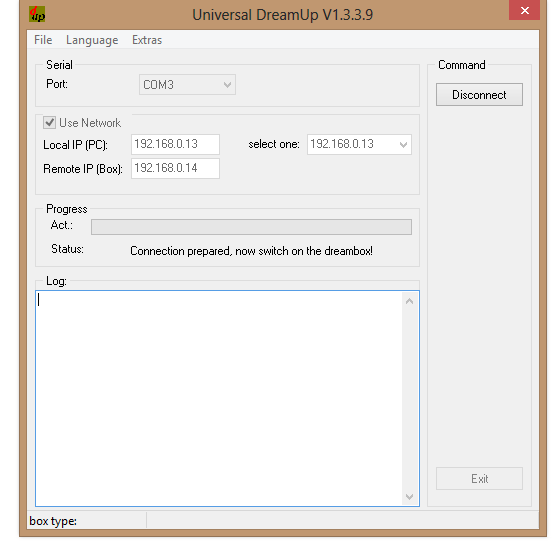Click the log scrollbar down arrow
Viewport: 557px width, 543px height.
pos(410,496)
